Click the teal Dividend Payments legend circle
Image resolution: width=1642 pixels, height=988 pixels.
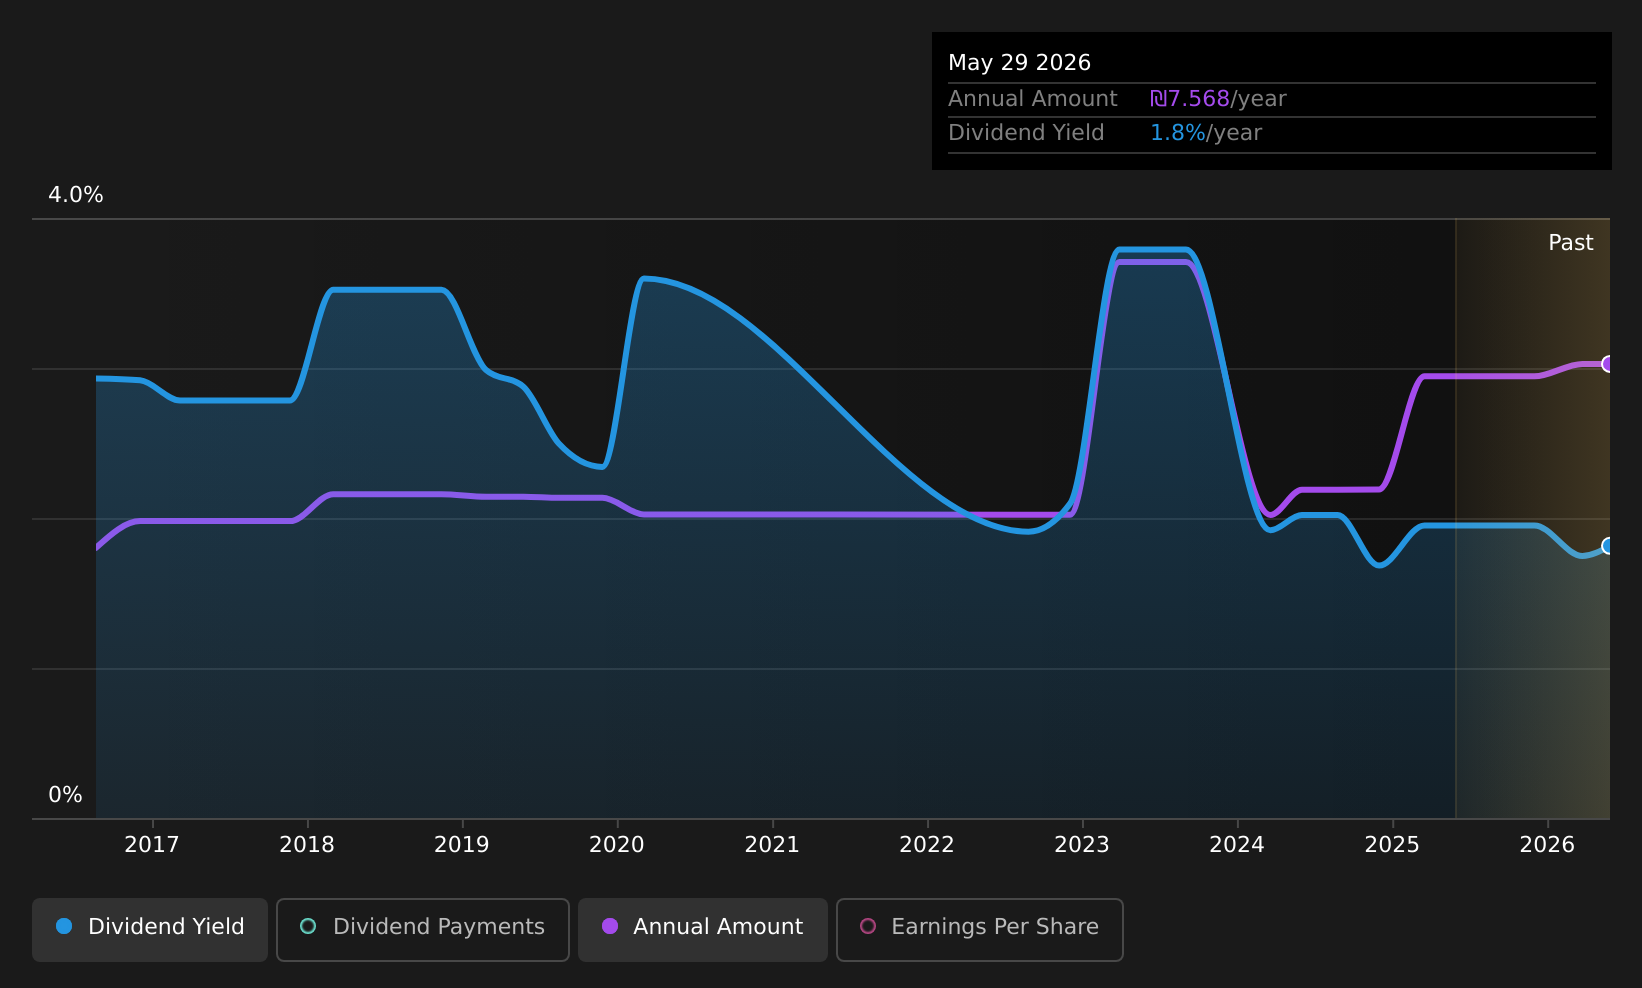point(308,927)
